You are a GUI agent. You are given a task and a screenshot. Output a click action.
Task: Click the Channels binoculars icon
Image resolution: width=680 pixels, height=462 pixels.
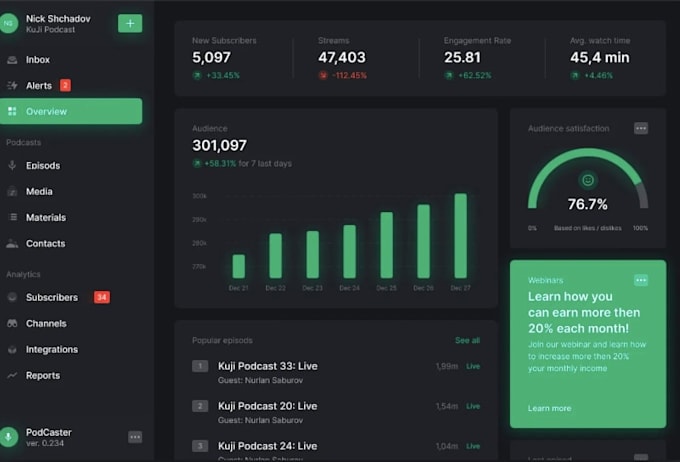(x=12, y=323)
